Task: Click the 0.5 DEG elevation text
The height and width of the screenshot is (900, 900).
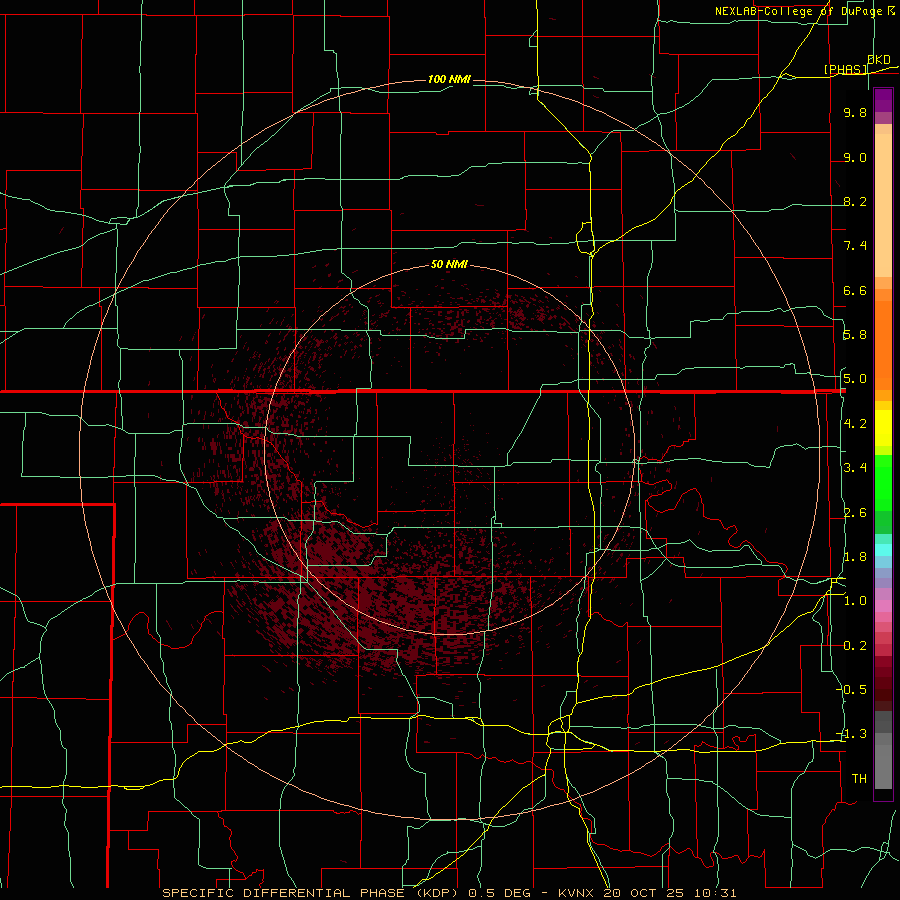Action: (x=499, y=893)
